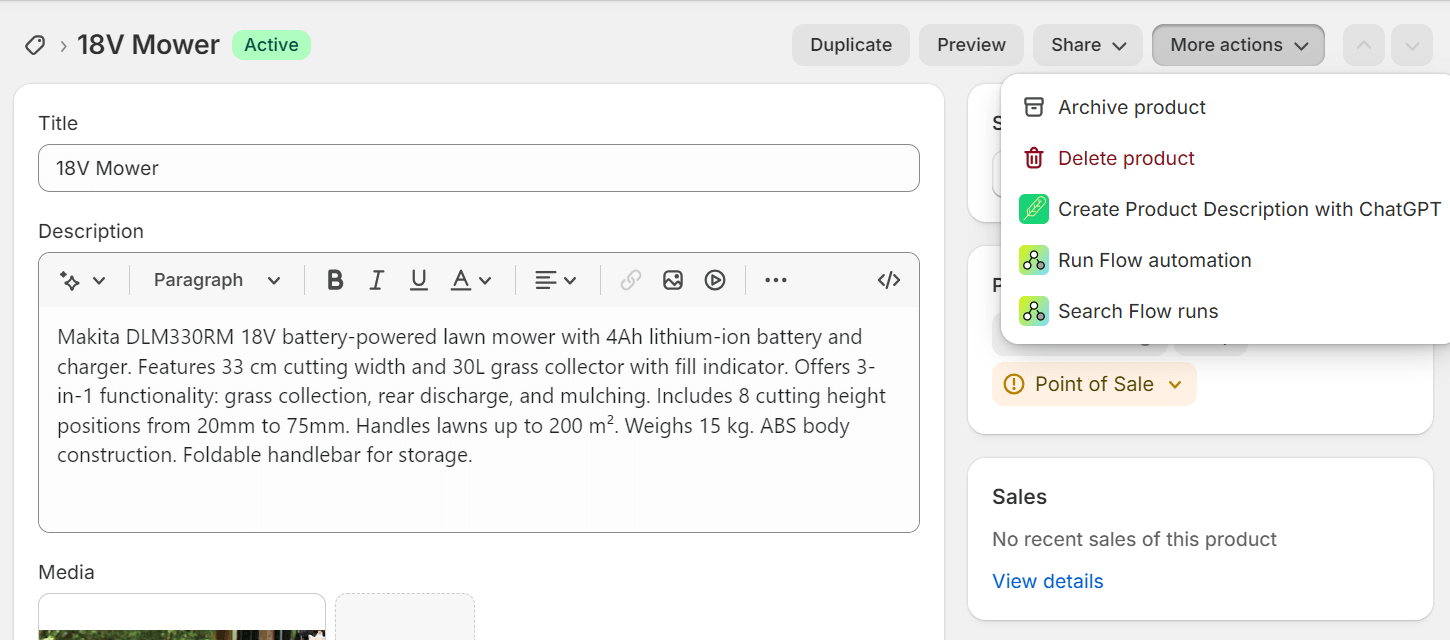The height and width of the screenshot is (640, 1450).
Task: Expand the Point of Sale warning dropdown
Action: click(1093, 383)
